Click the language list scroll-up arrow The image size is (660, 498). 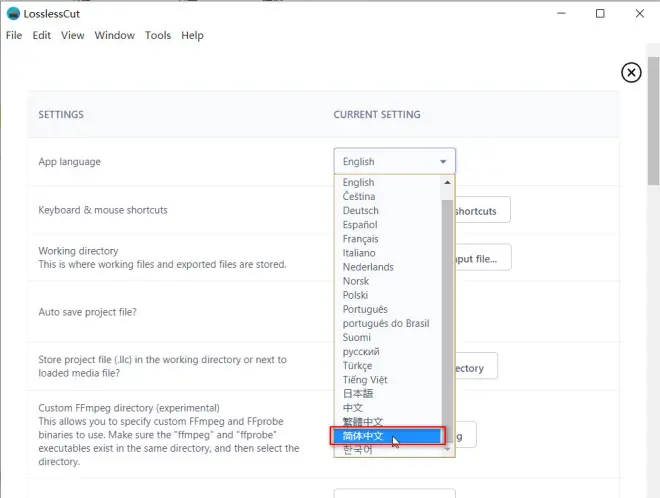tap(447, 182)
